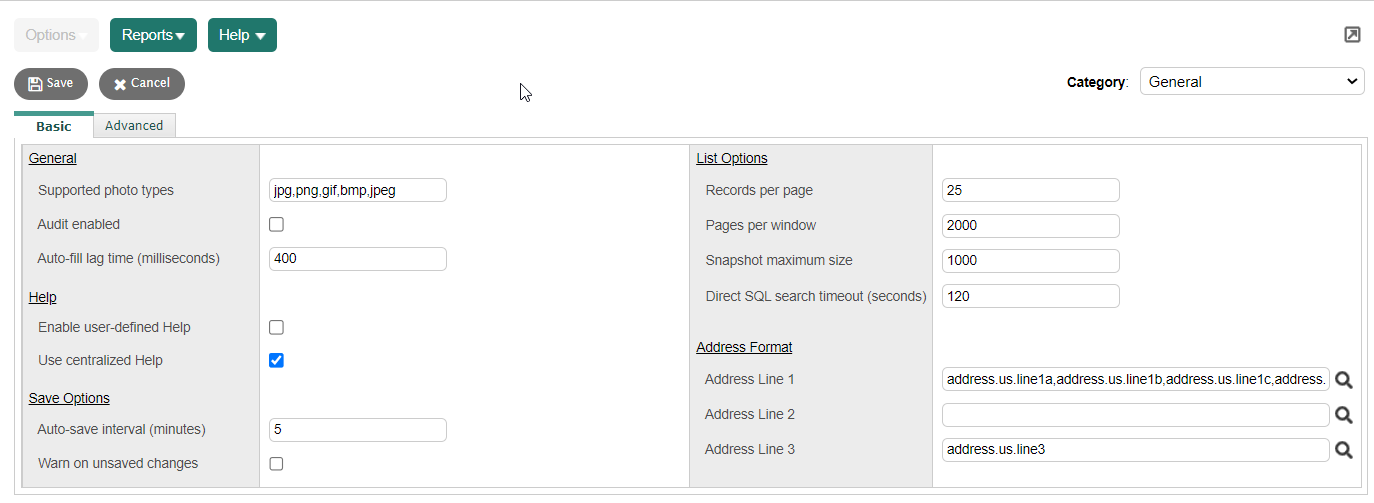Click the Address Line 2 search magnifier icon
The height and width of the screenshot is (503, 1374).
[1344, 415]
